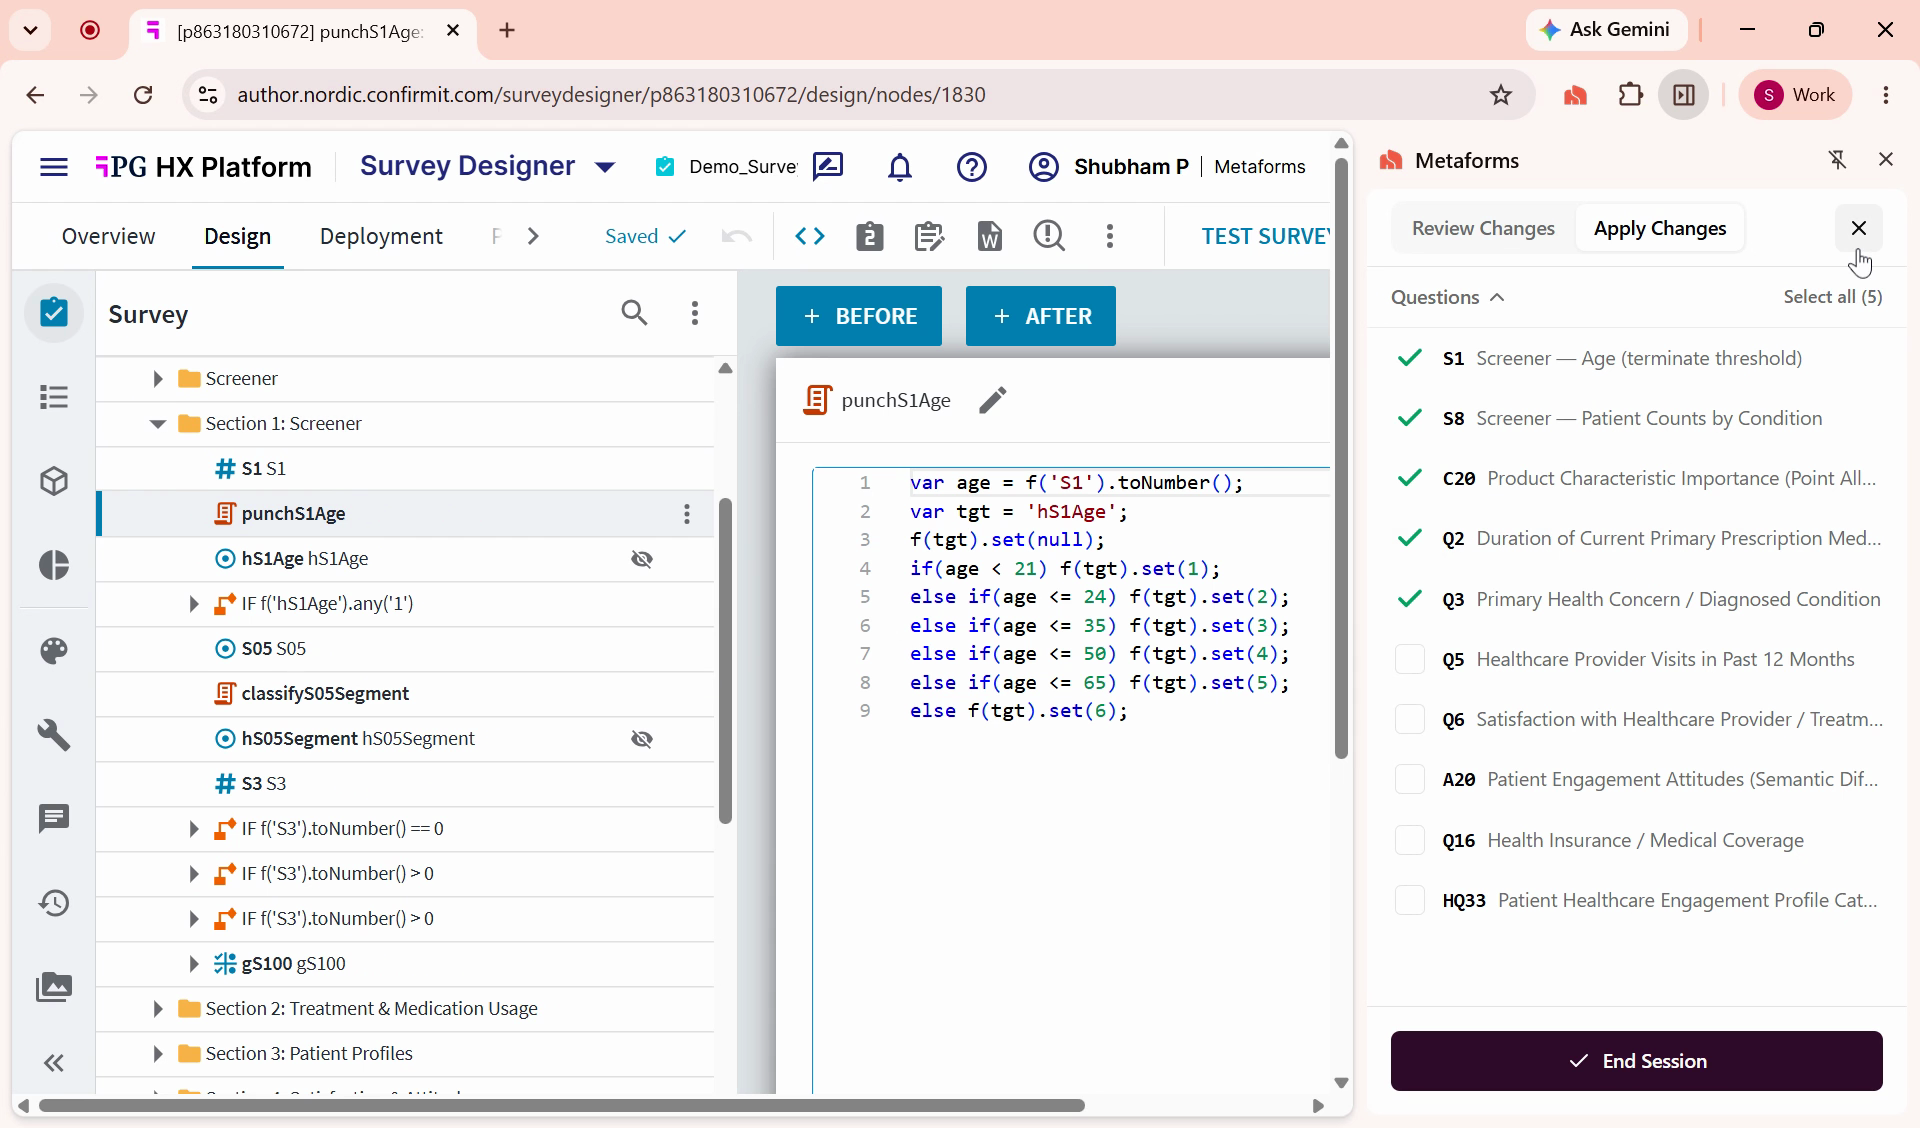Open Survey panel three-dot menu

click(695, 313)
